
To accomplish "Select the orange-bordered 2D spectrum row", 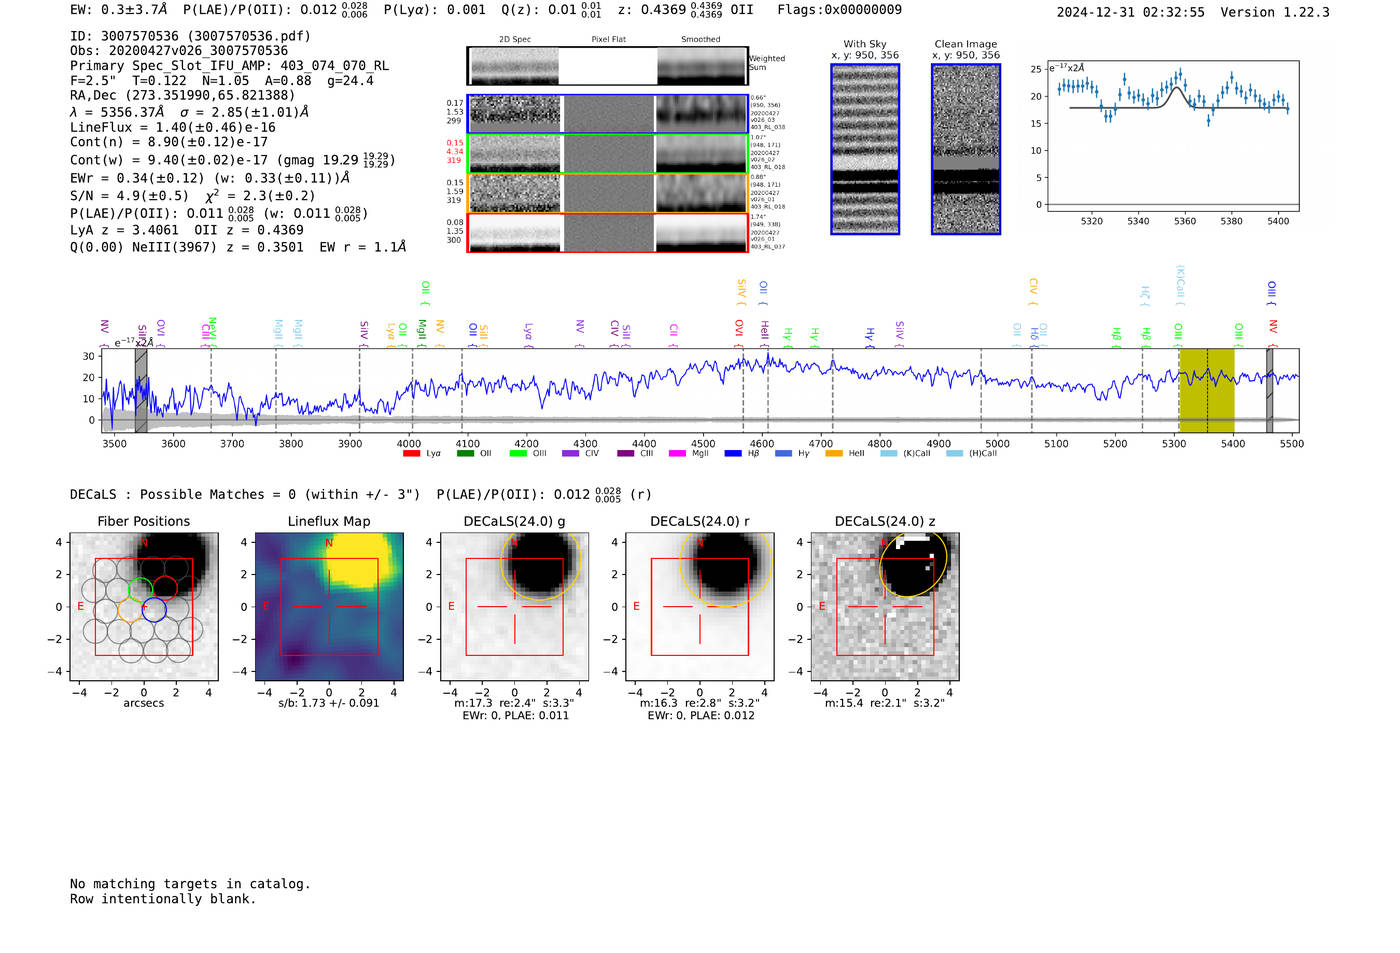I will tap(608, 193).
